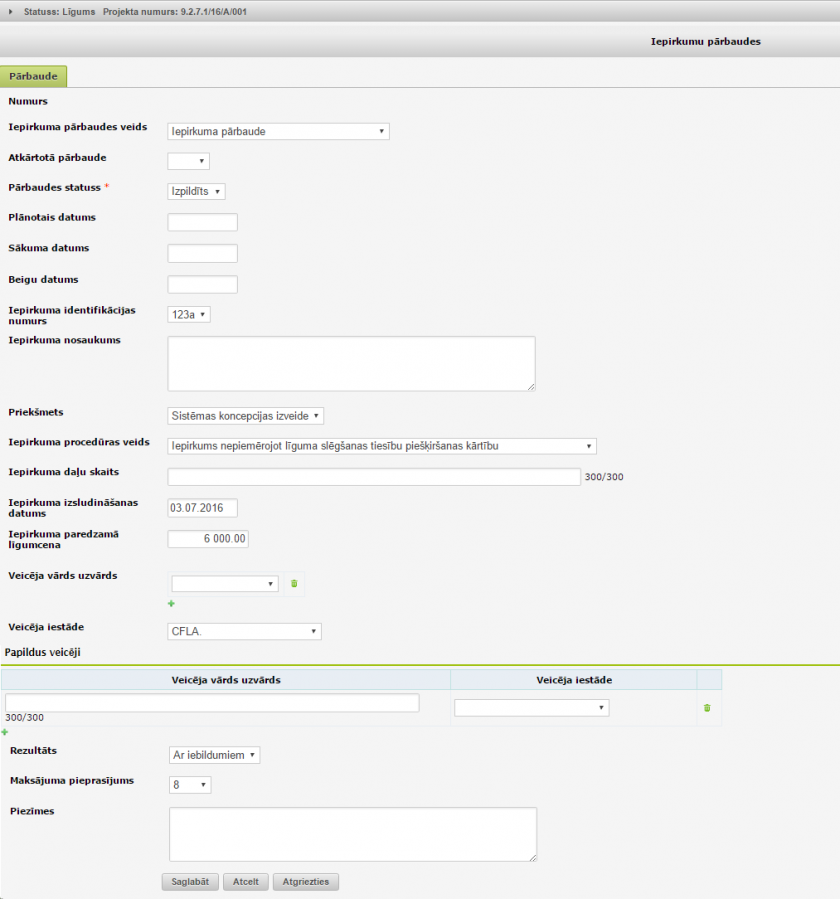The height and width of the screenshot is (899, 840).
Task: Click into the Piezīmes text area
Action: point(353,834)
